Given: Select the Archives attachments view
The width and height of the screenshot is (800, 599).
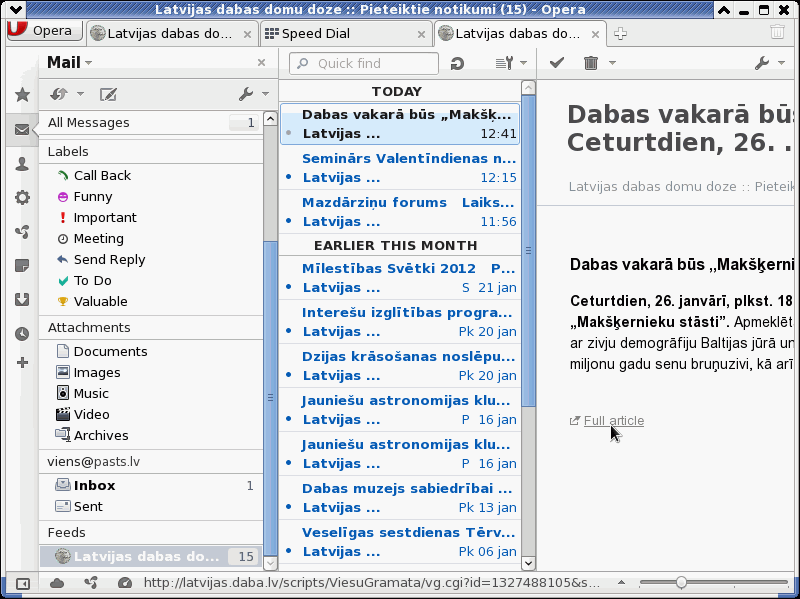Looking at the screenshot, I should point(101,435).
